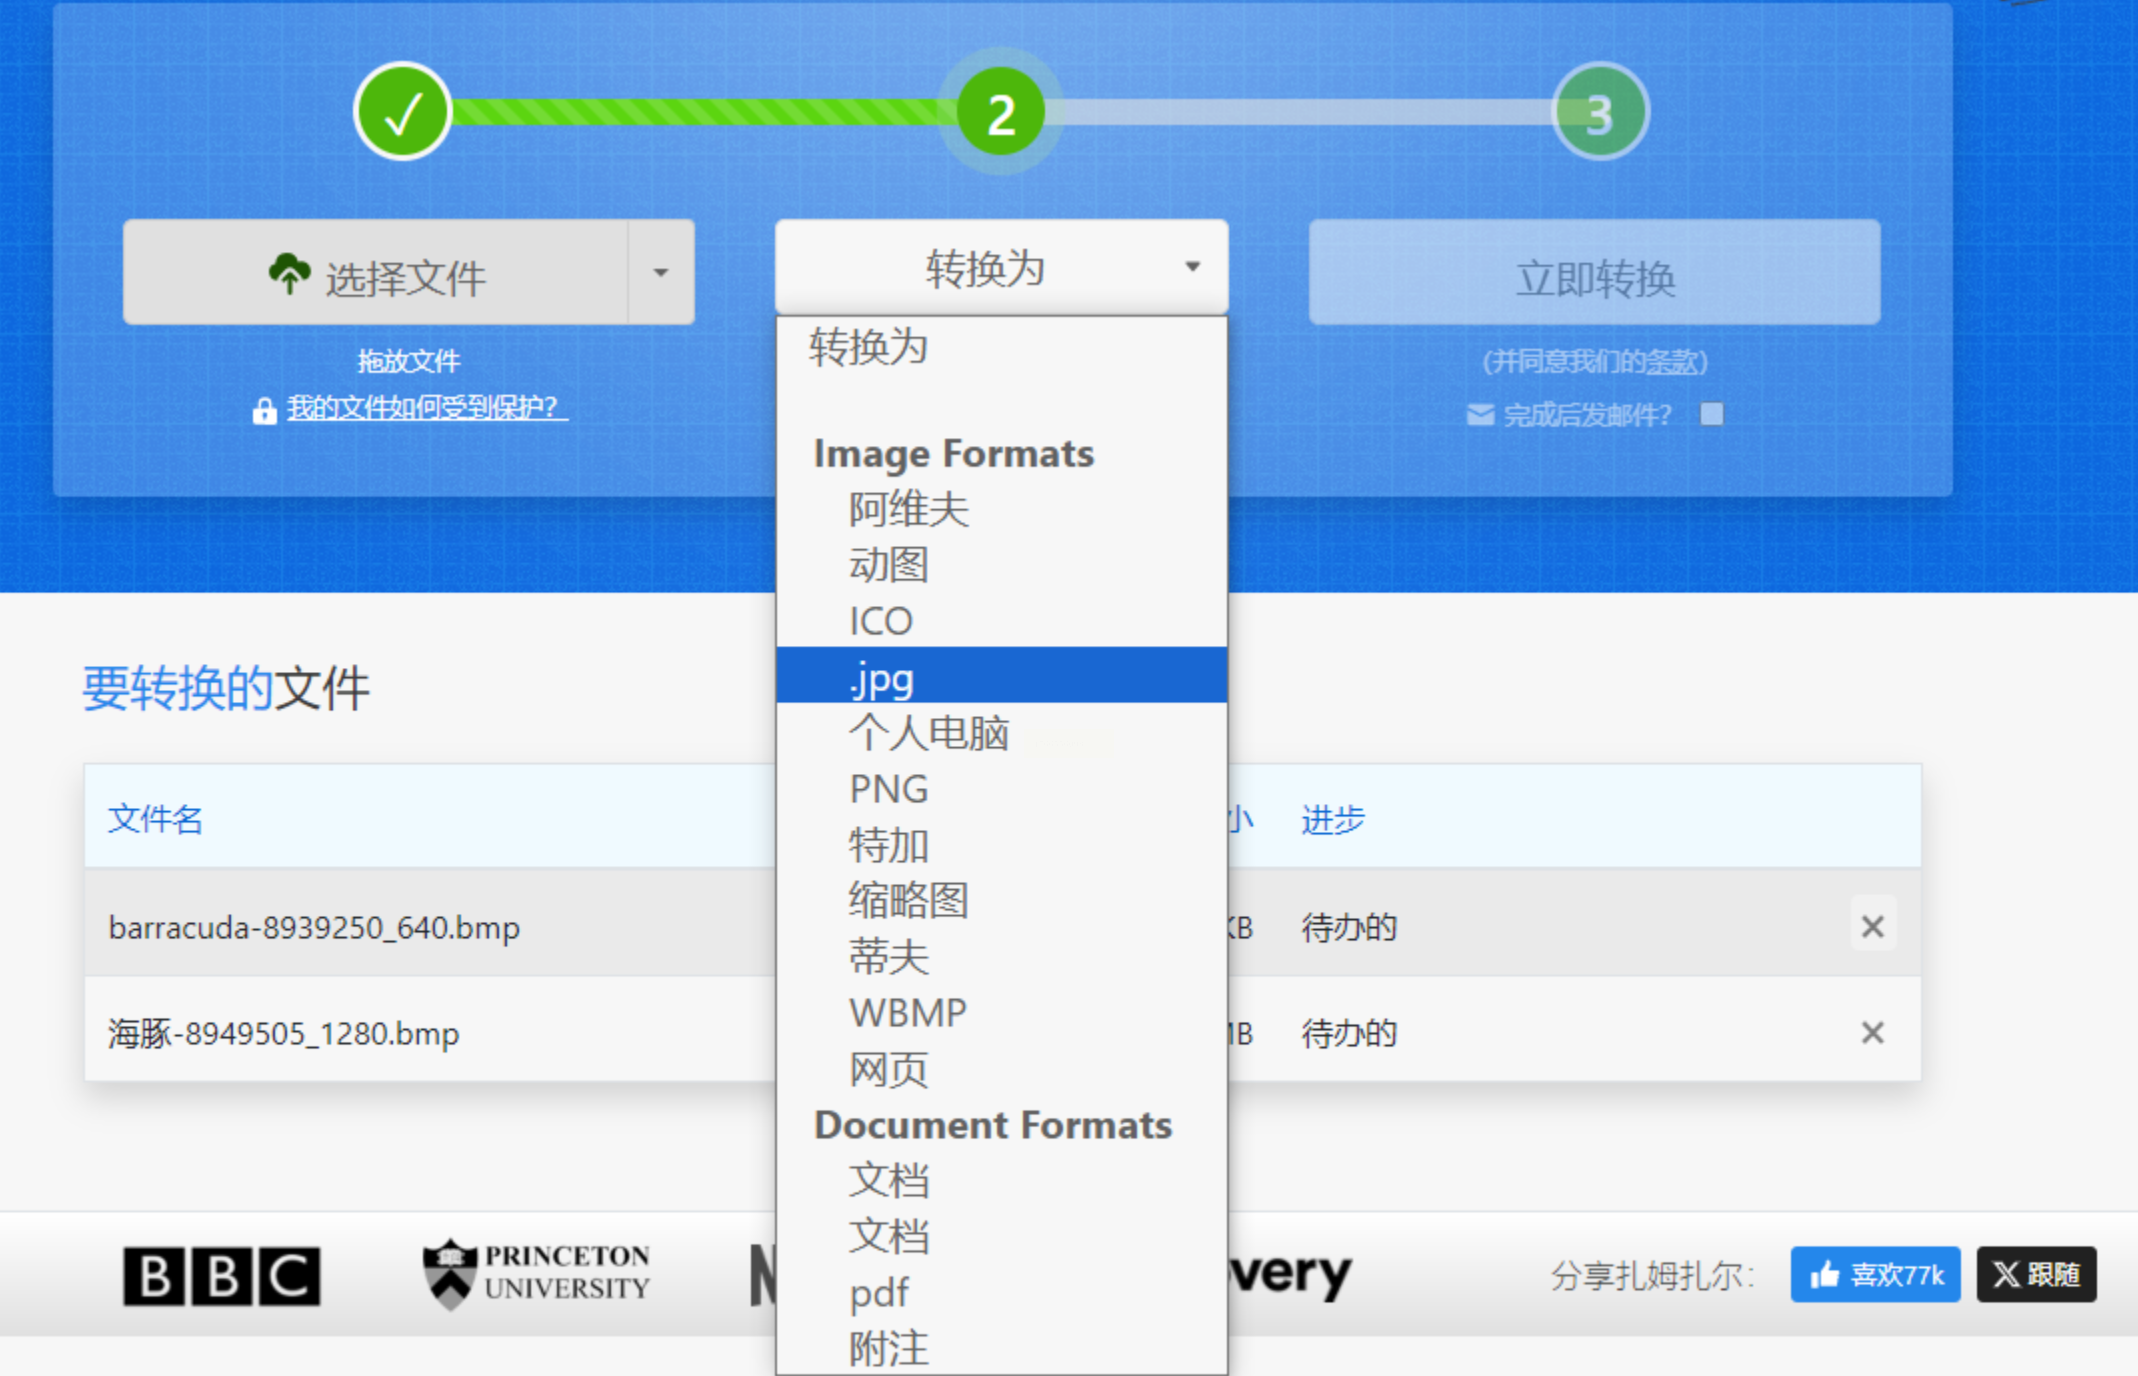Image resolution: width=2138 pixels, height=1376 pixels.
Task: Remove the 海豚-8949505_1280.bmp file row
Action: pos(1872,1032)
